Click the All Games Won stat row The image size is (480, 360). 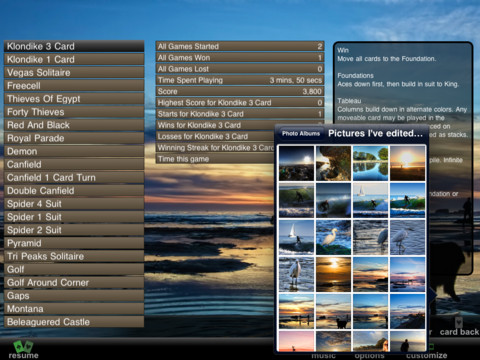[x=240, y=58]
